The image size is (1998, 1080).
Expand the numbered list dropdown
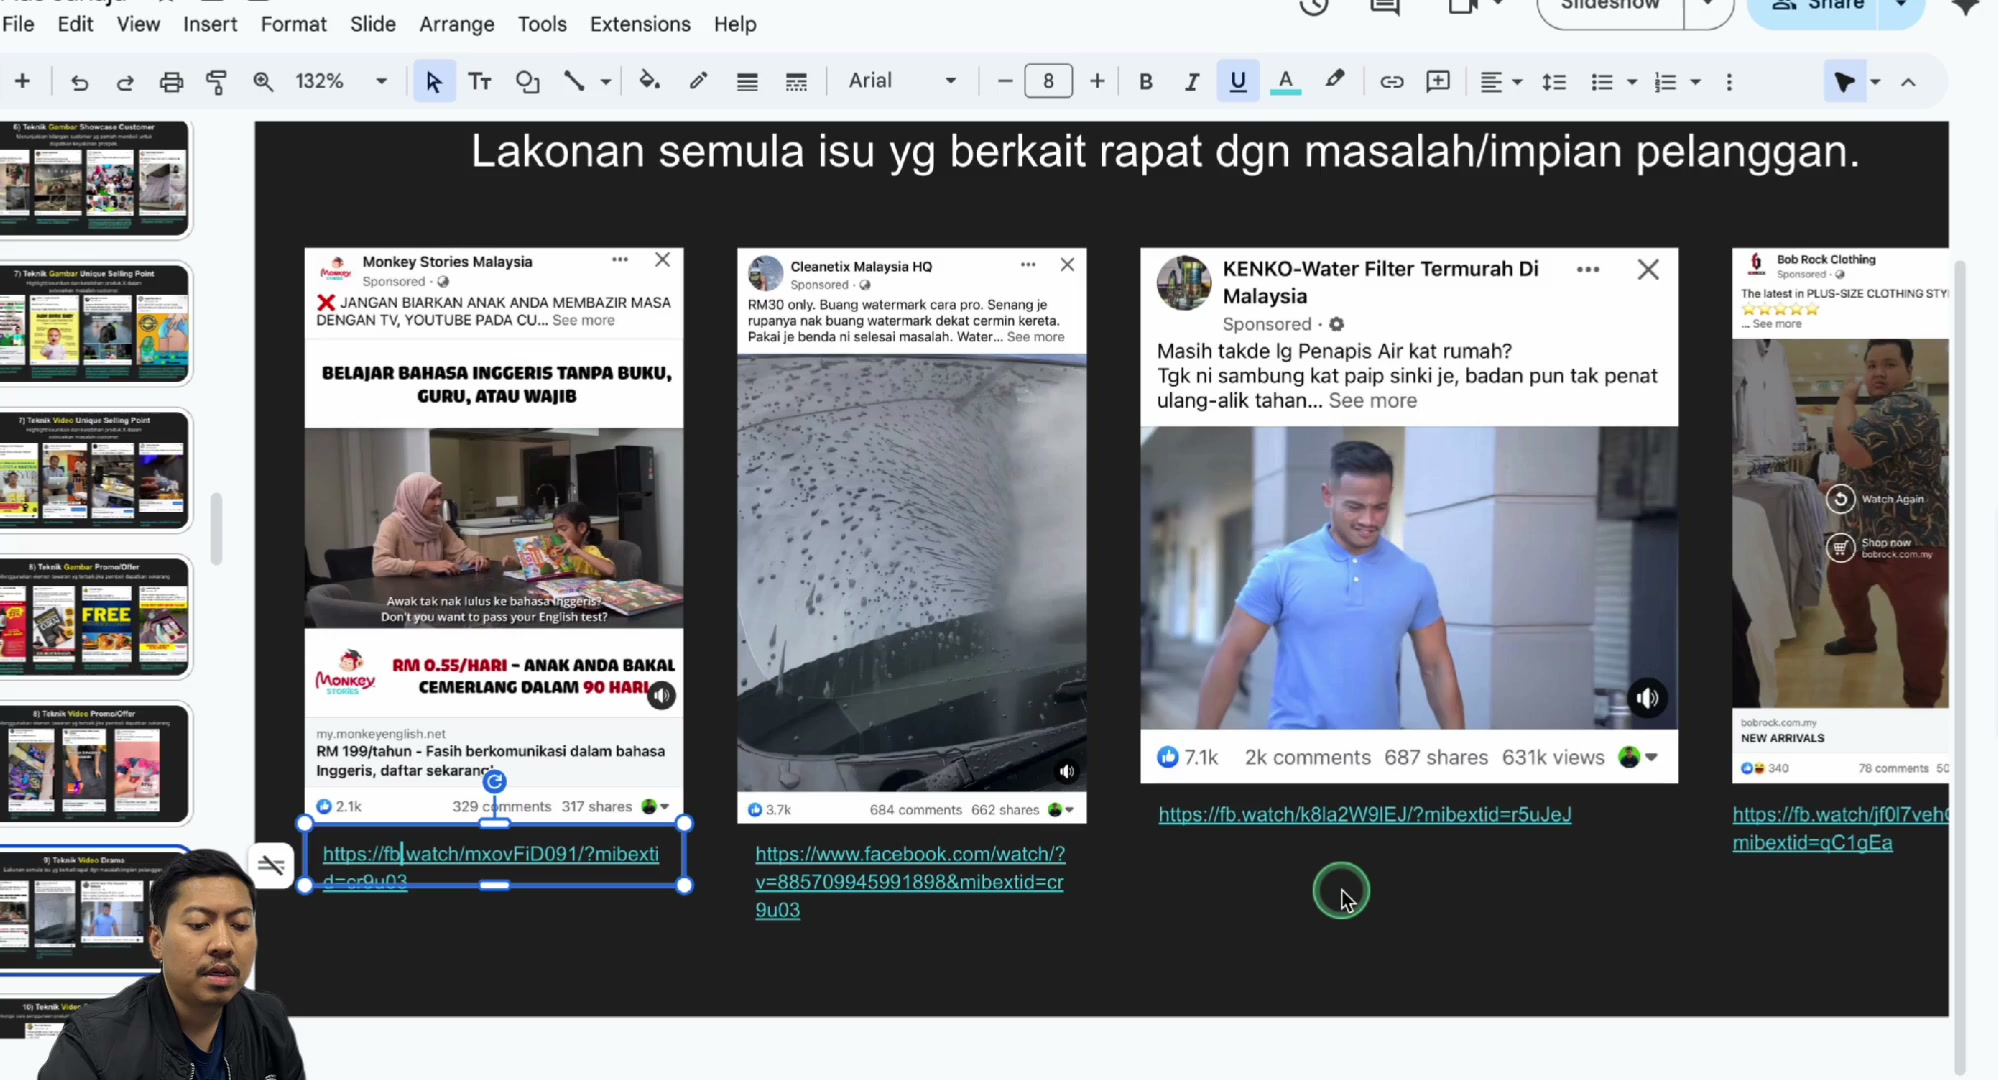point(1696,82)
